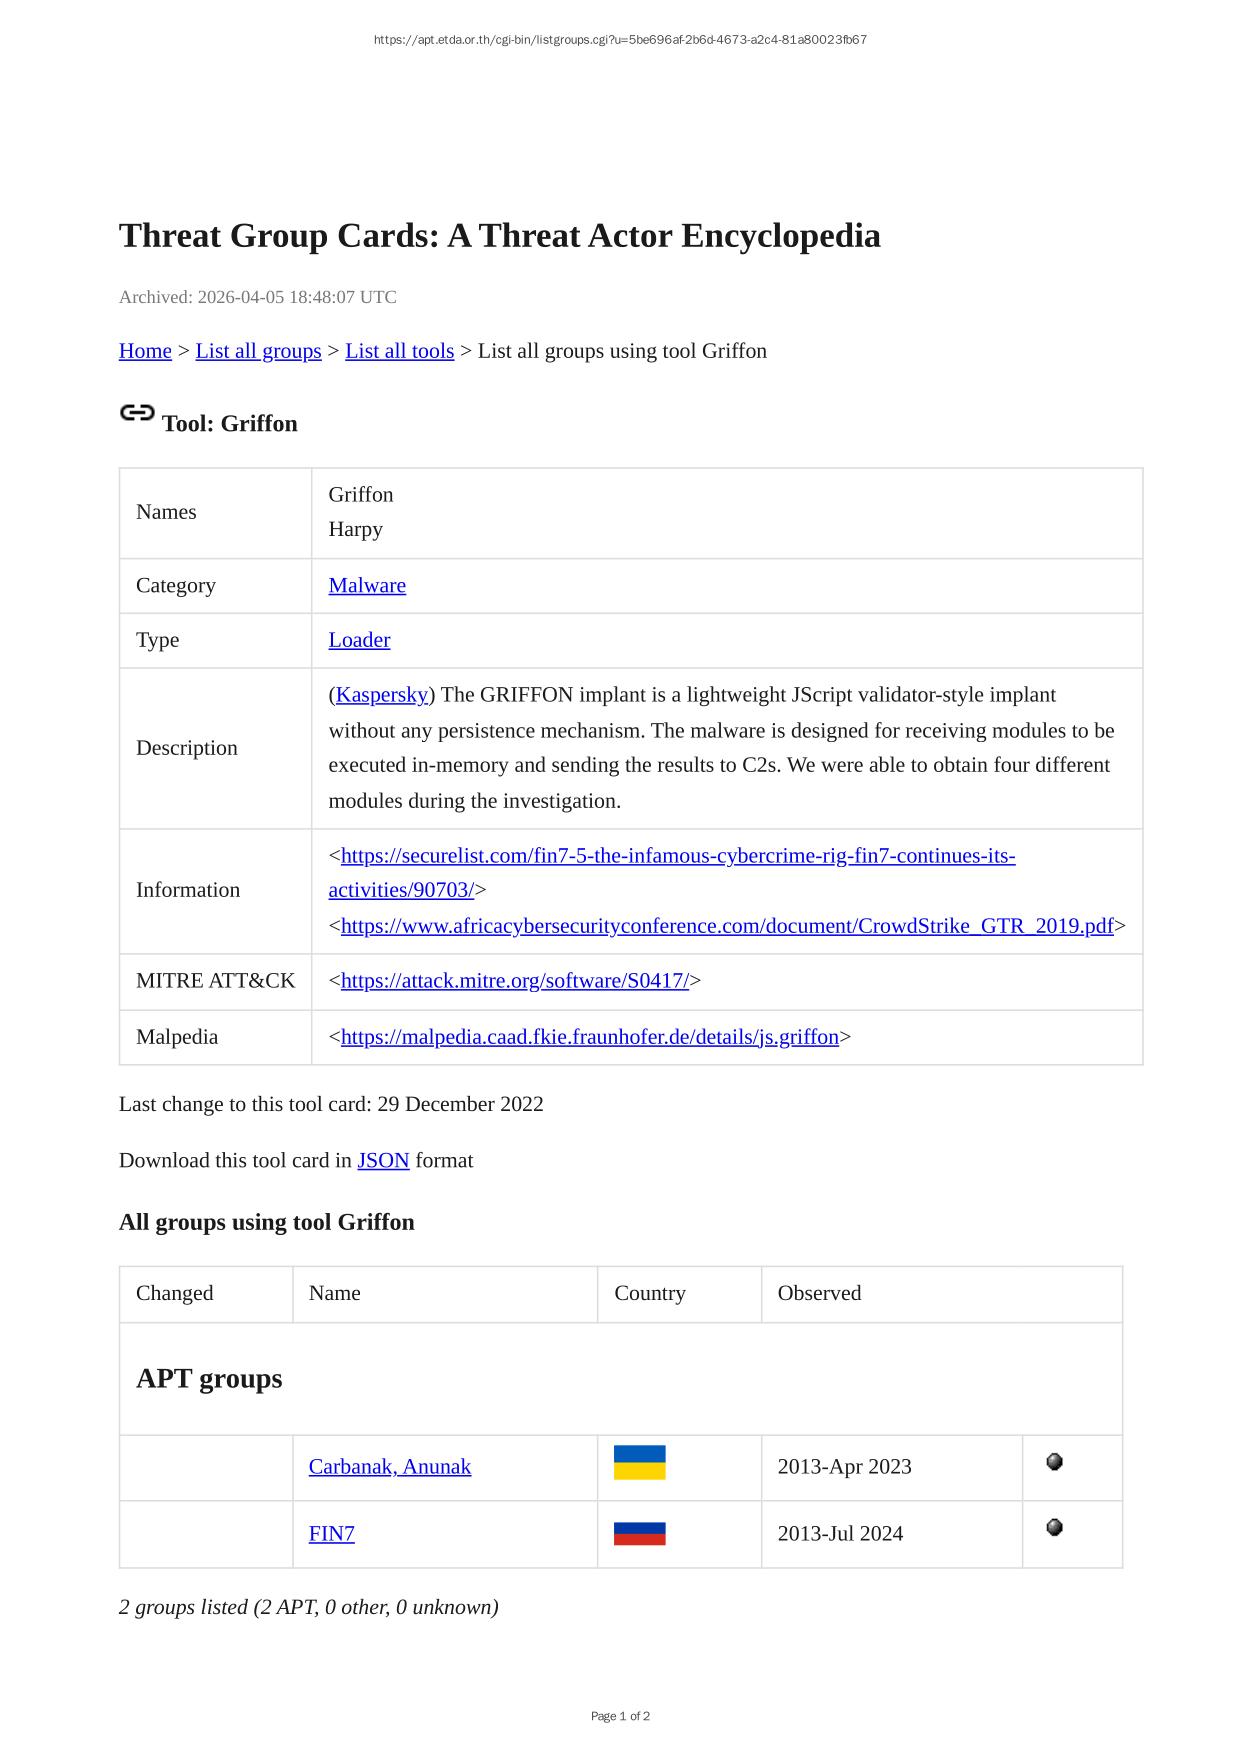Open List all groups breadcrumb
The height and width of the screenshot is (1756, 1242).
click(x=258, y=351)
